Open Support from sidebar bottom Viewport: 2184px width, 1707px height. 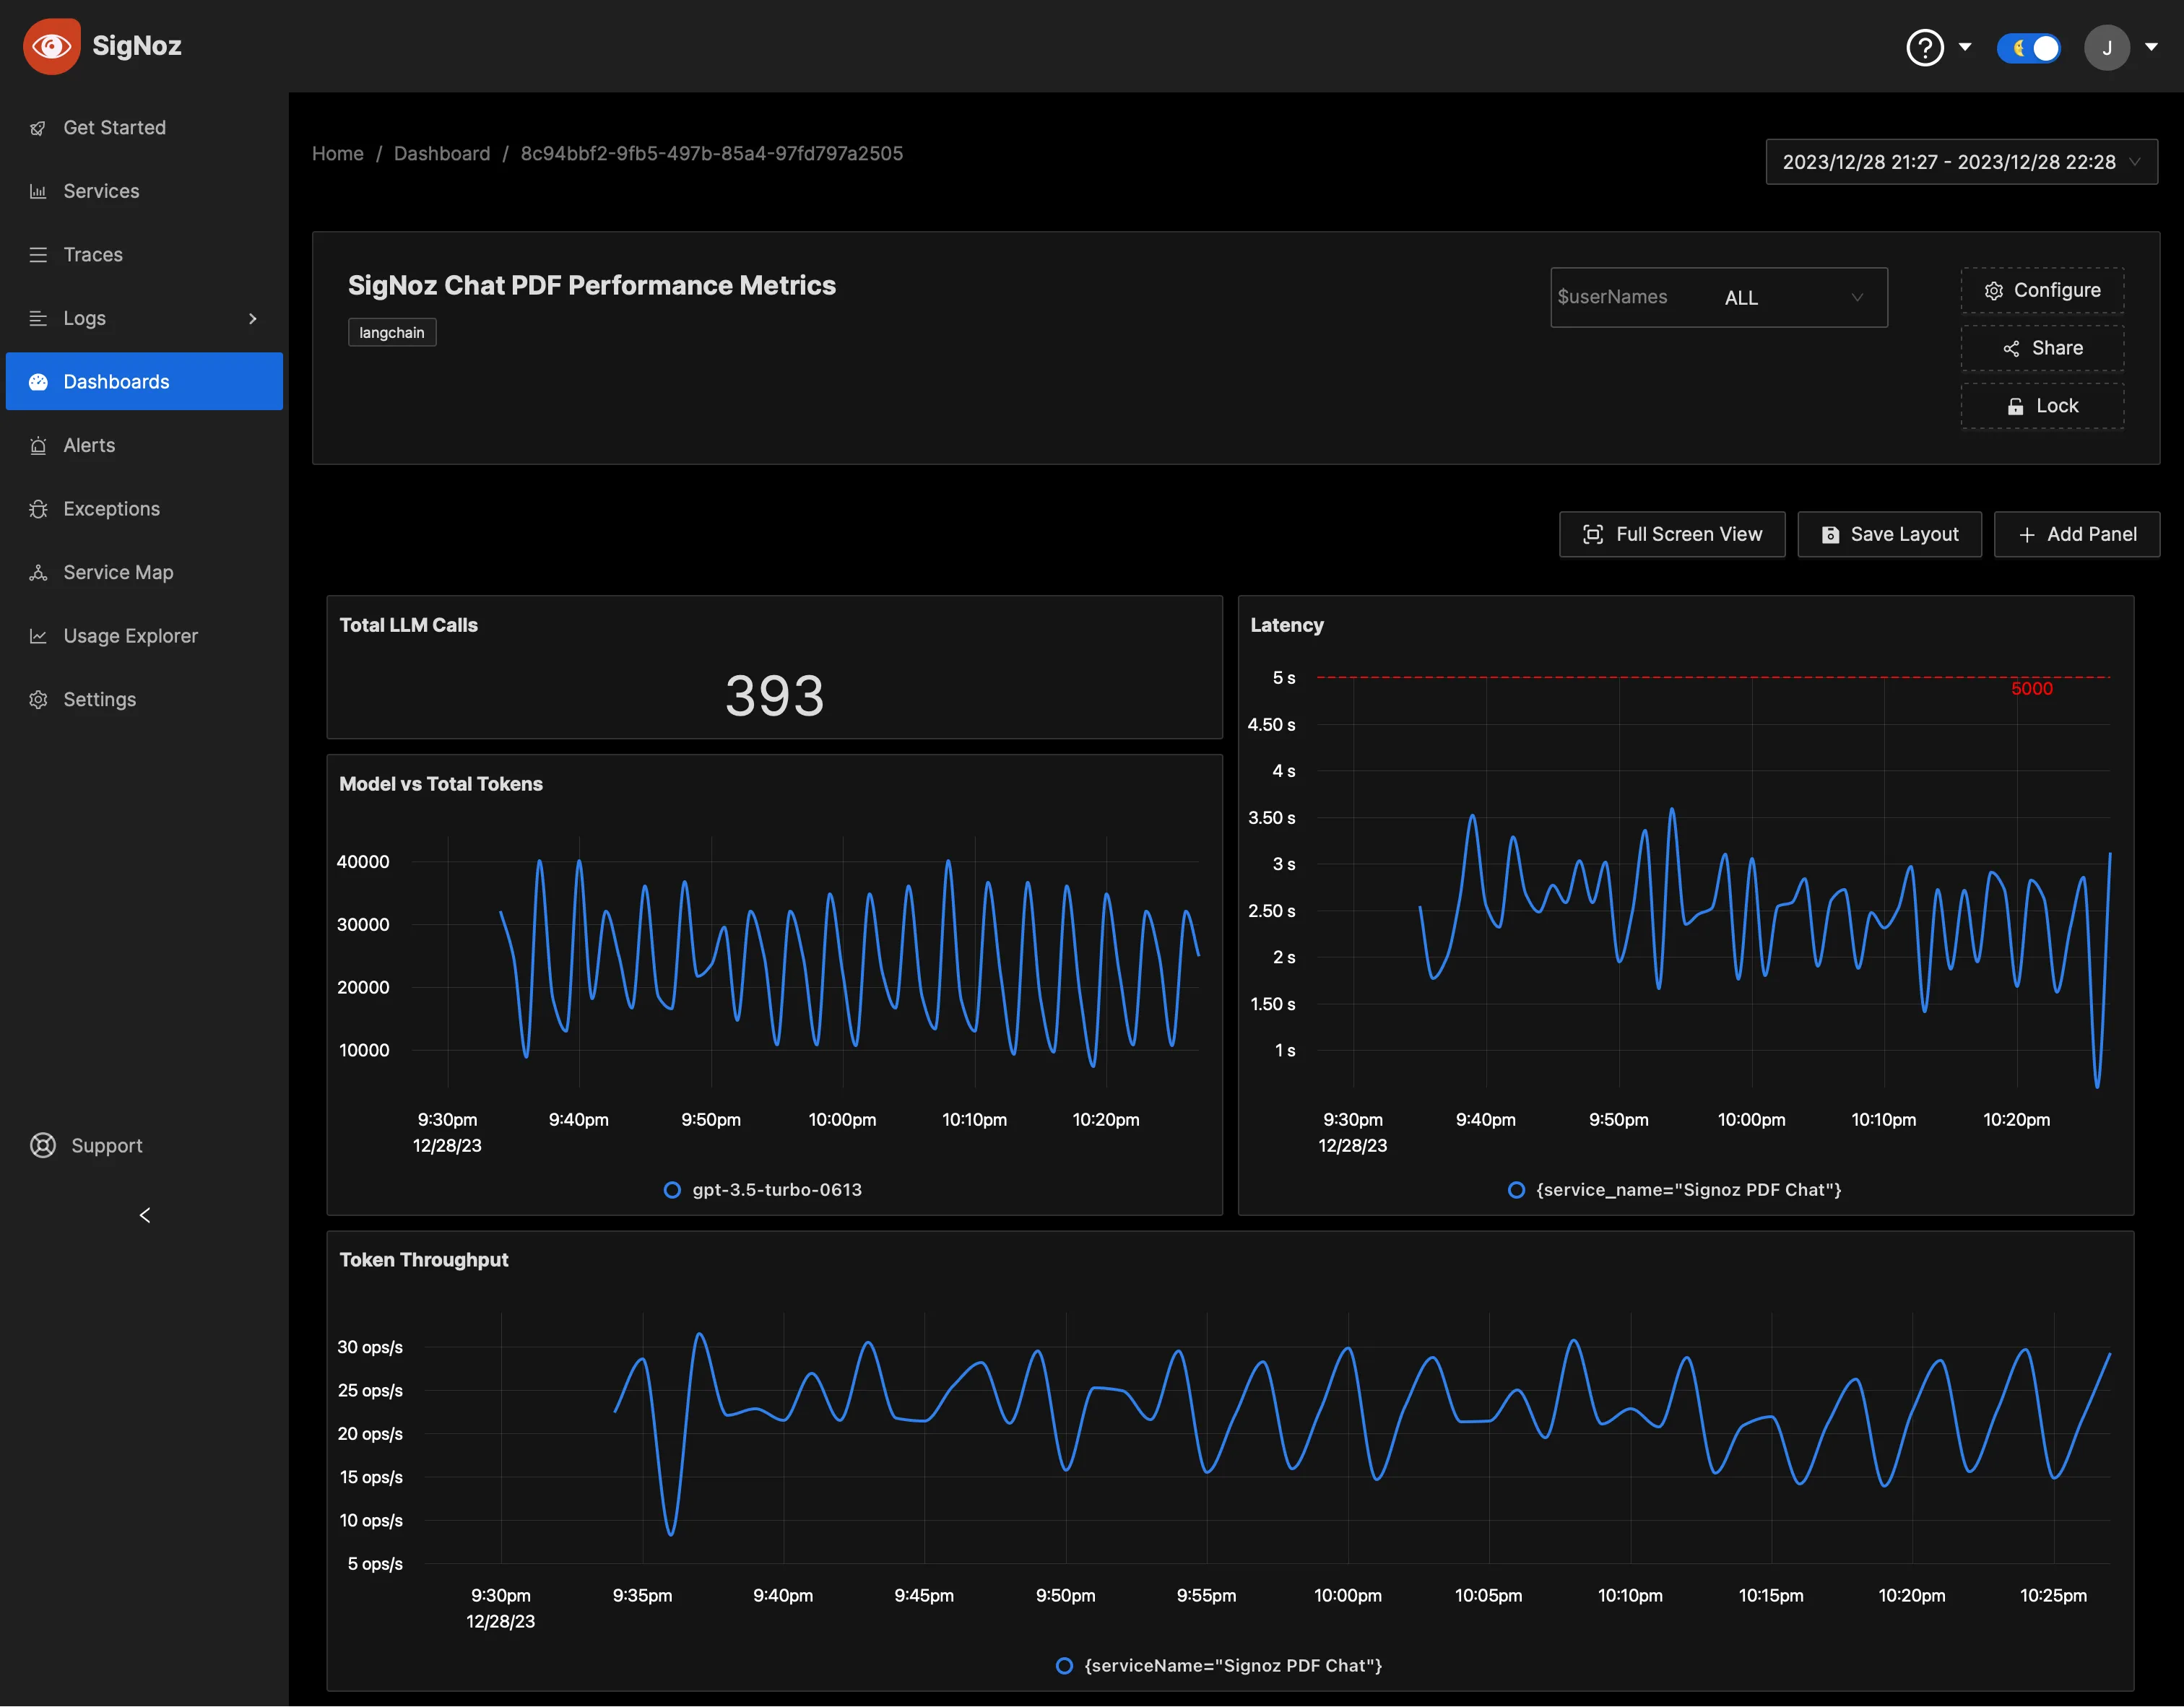(87, 1146)
